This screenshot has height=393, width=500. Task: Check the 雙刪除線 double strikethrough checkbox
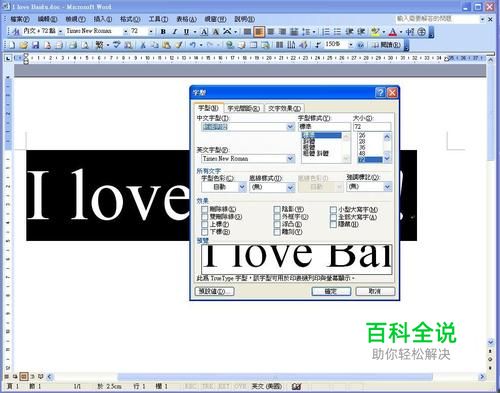click(205, 217)
